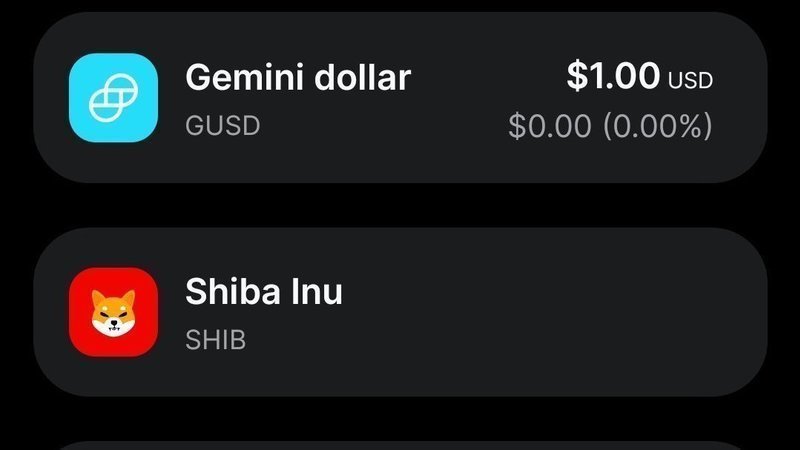Screen dimensions: 800x450
Task: Click empty right side of Shiba Inu card
Action: point(600,312)
